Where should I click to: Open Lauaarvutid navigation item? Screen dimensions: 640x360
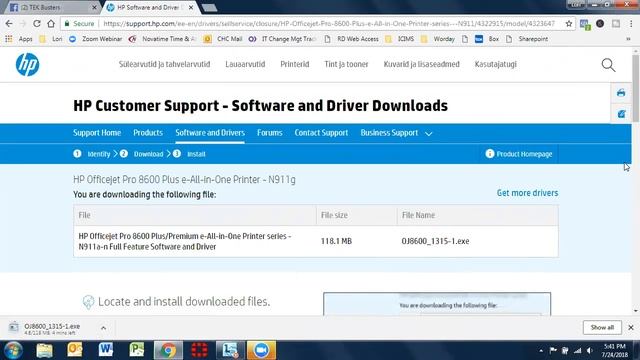click(245, 64)
